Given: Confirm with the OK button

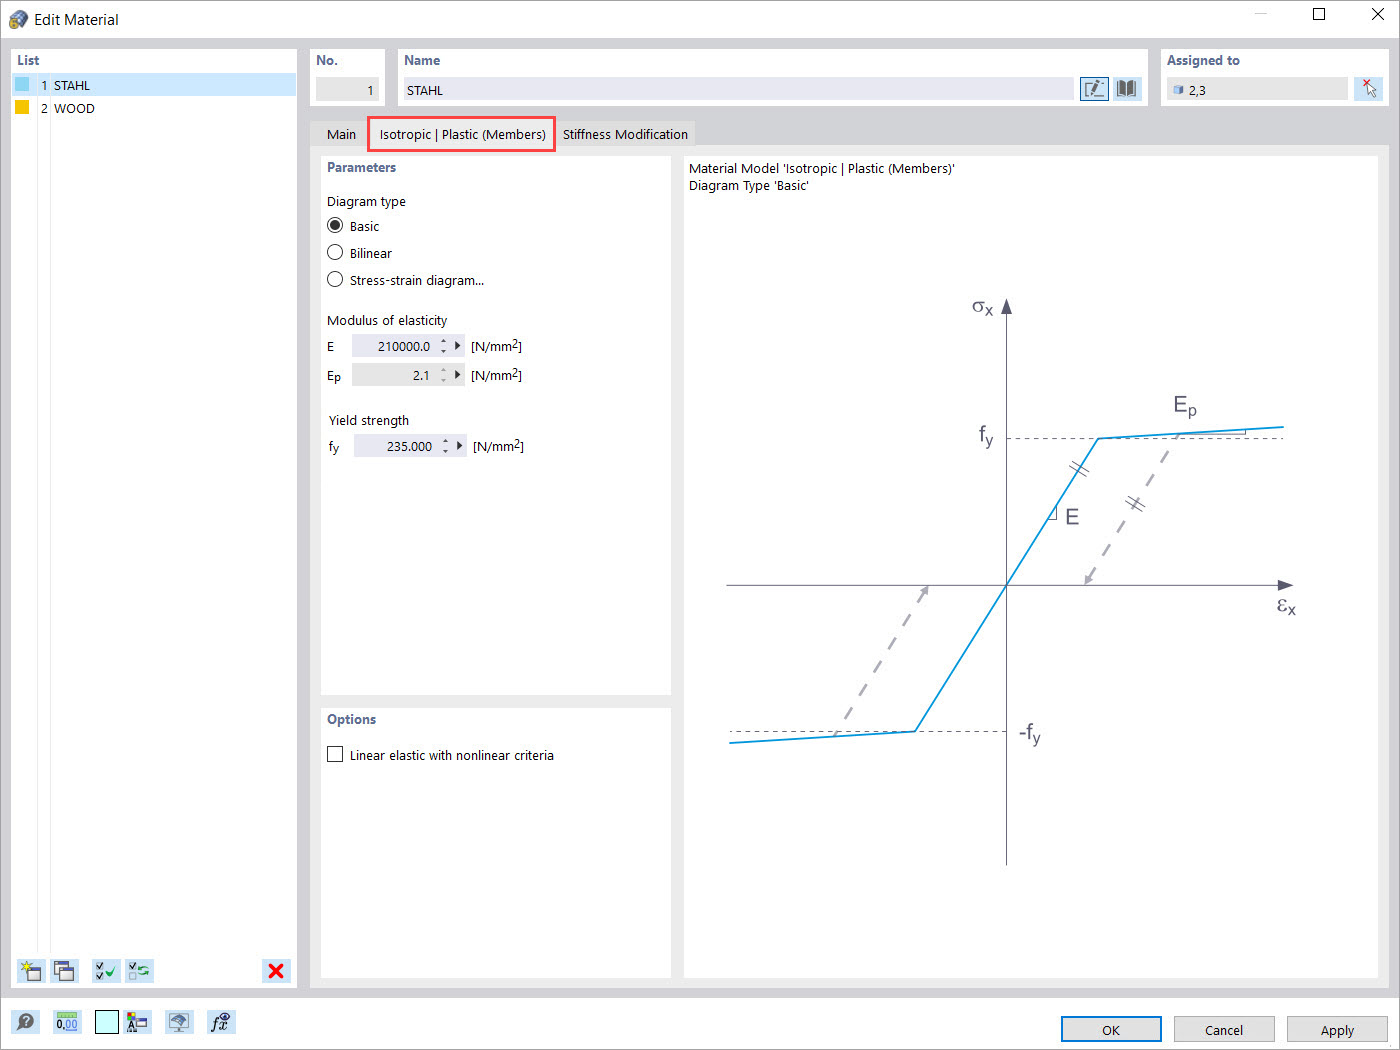Looking at the screenshot, I should 1111,1030.
